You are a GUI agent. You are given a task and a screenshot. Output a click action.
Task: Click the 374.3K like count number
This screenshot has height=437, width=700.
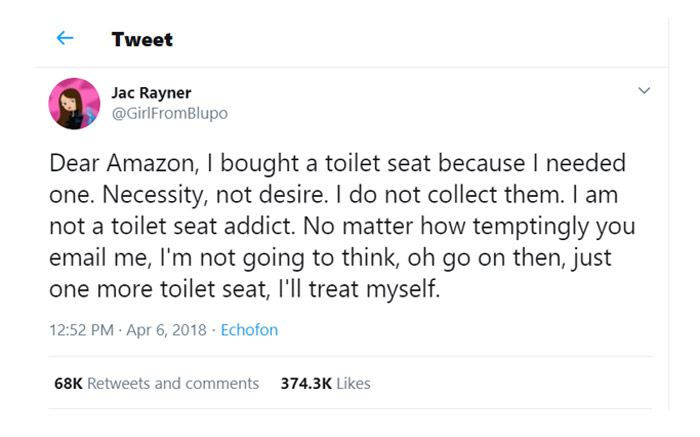point(306,383)
